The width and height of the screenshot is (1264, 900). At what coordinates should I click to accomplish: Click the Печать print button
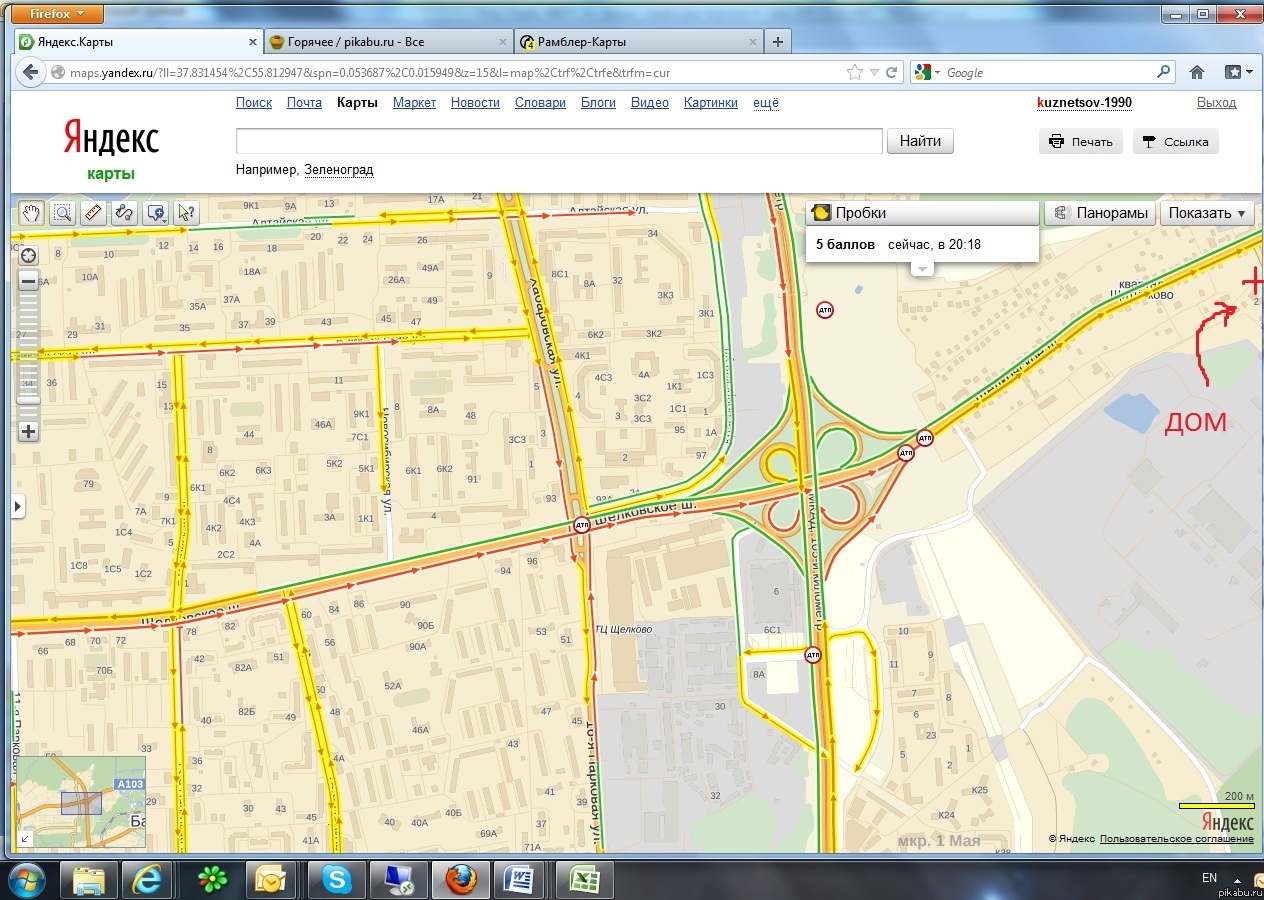pos(1081,142)
